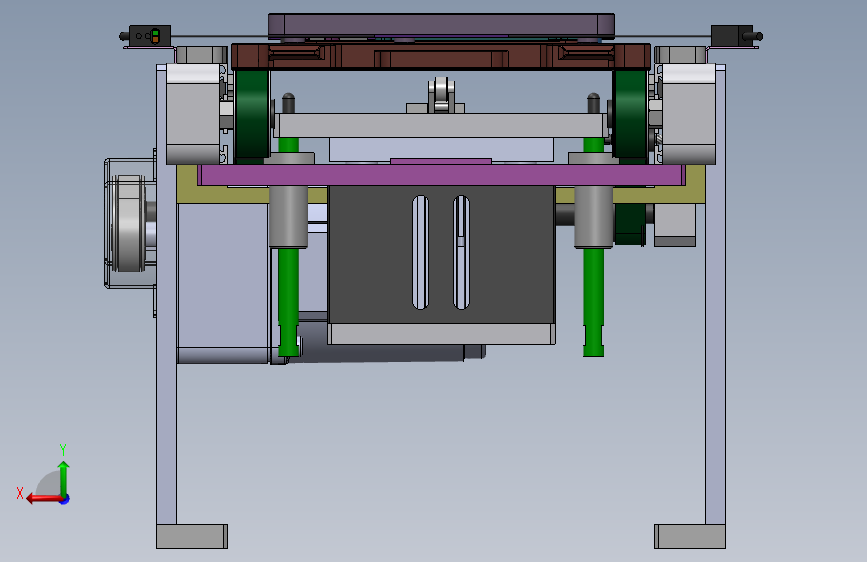Select the left gray foot pad of the frame

[x=192, y=537]
